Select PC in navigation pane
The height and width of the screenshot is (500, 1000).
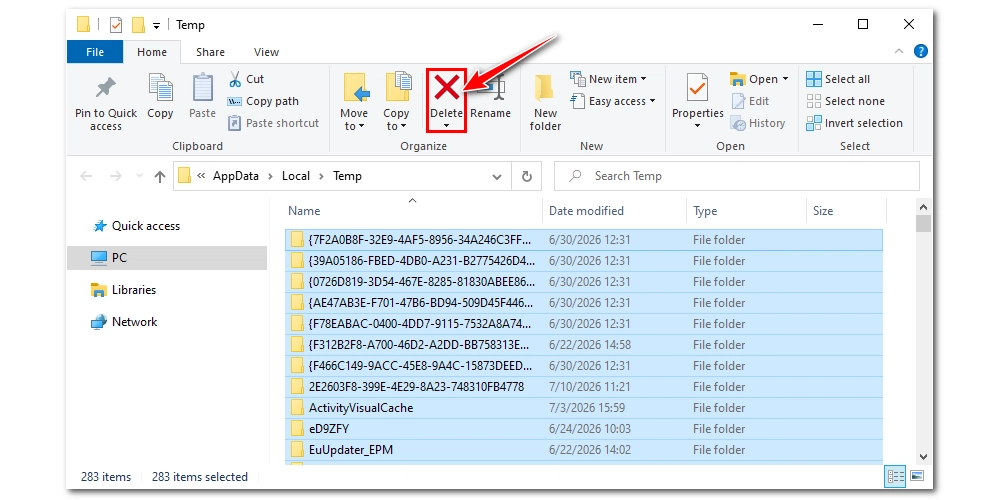167,258
